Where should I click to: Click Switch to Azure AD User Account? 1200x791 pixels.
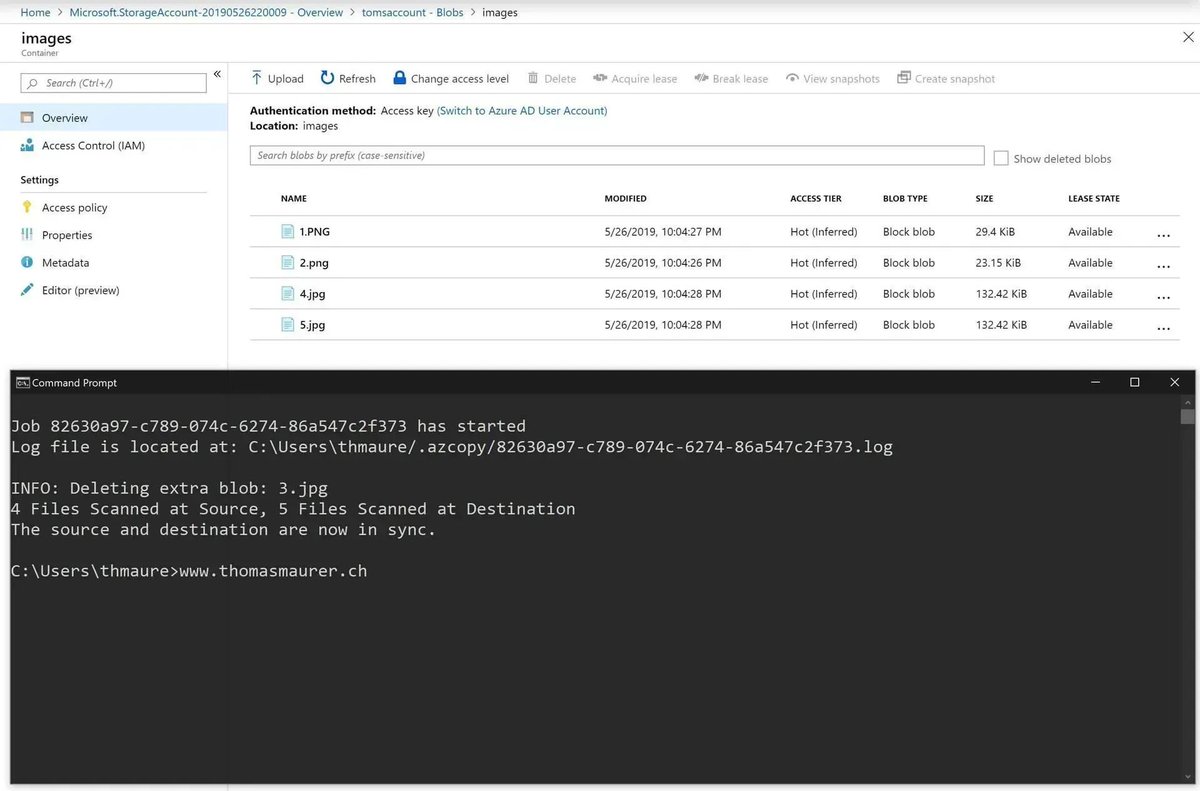(x=522, y=110)
